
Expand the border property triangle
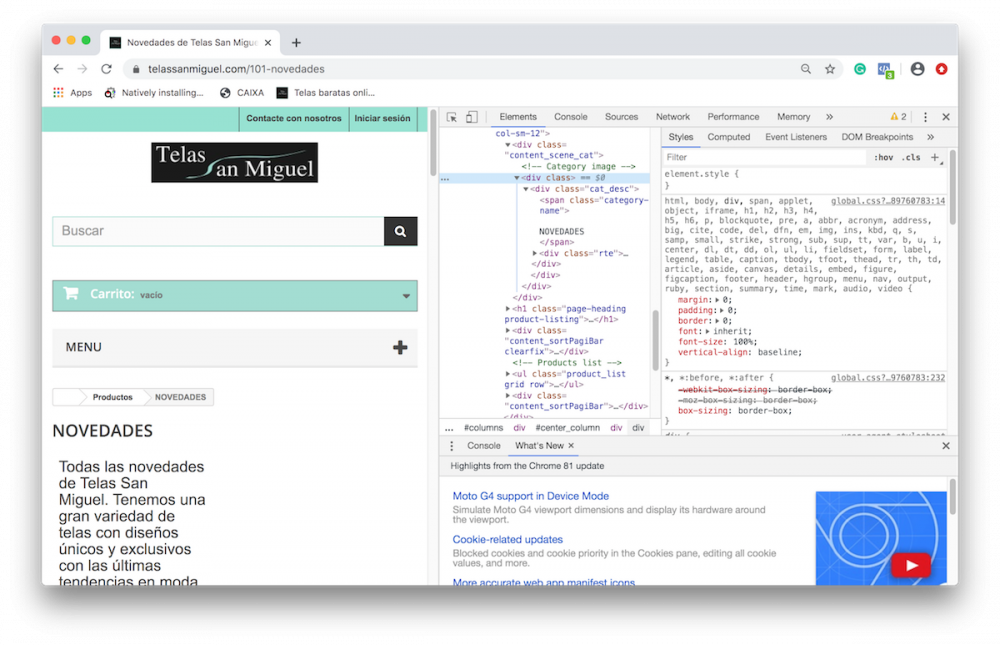[717, 321]
